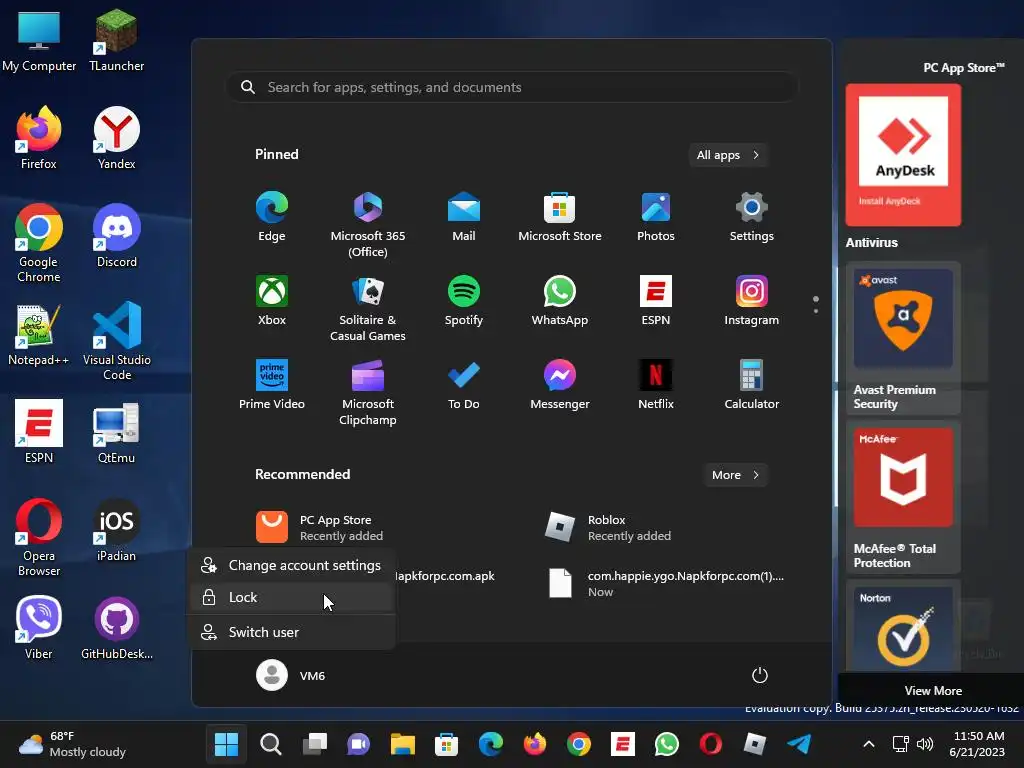Open the Chat icon on taskbar
1024x768 pixels.
(359, 744)
